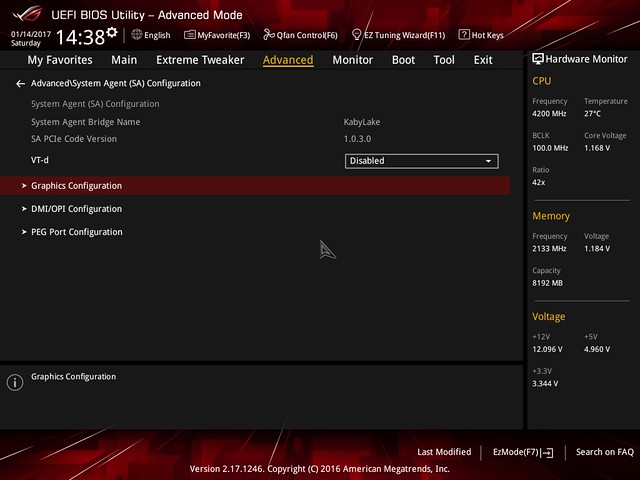The image size is (640, 480).
Task: Click the clock settings gear icon
Action: pyautogui.click(x=111, y=33)
